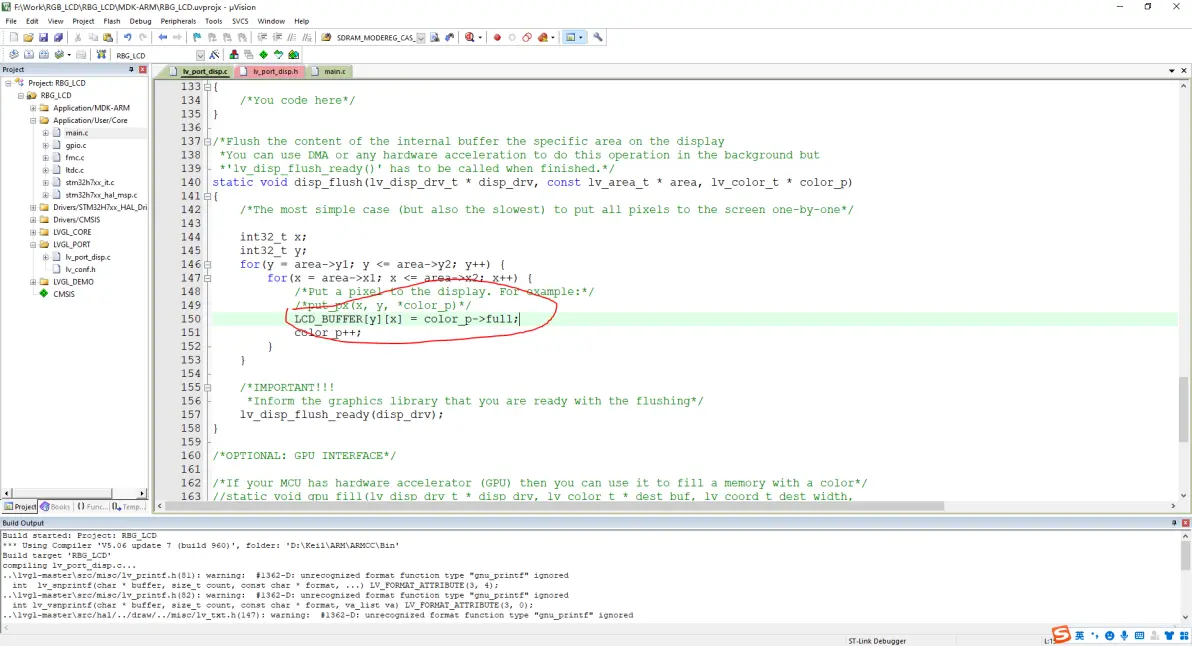Collapse code fold at line 146
Screen dimensions: 1192x646
208,264
